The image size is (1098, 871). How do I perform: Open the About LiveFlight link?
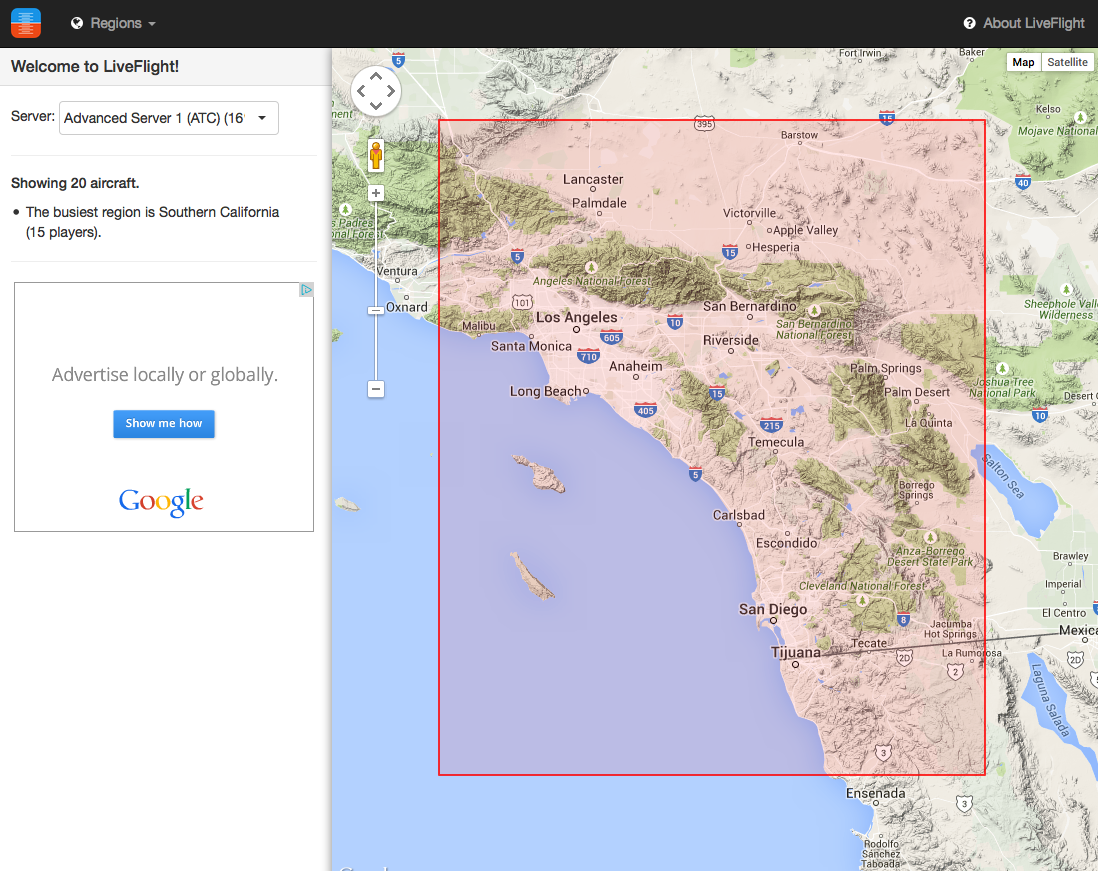[1033, 23]
